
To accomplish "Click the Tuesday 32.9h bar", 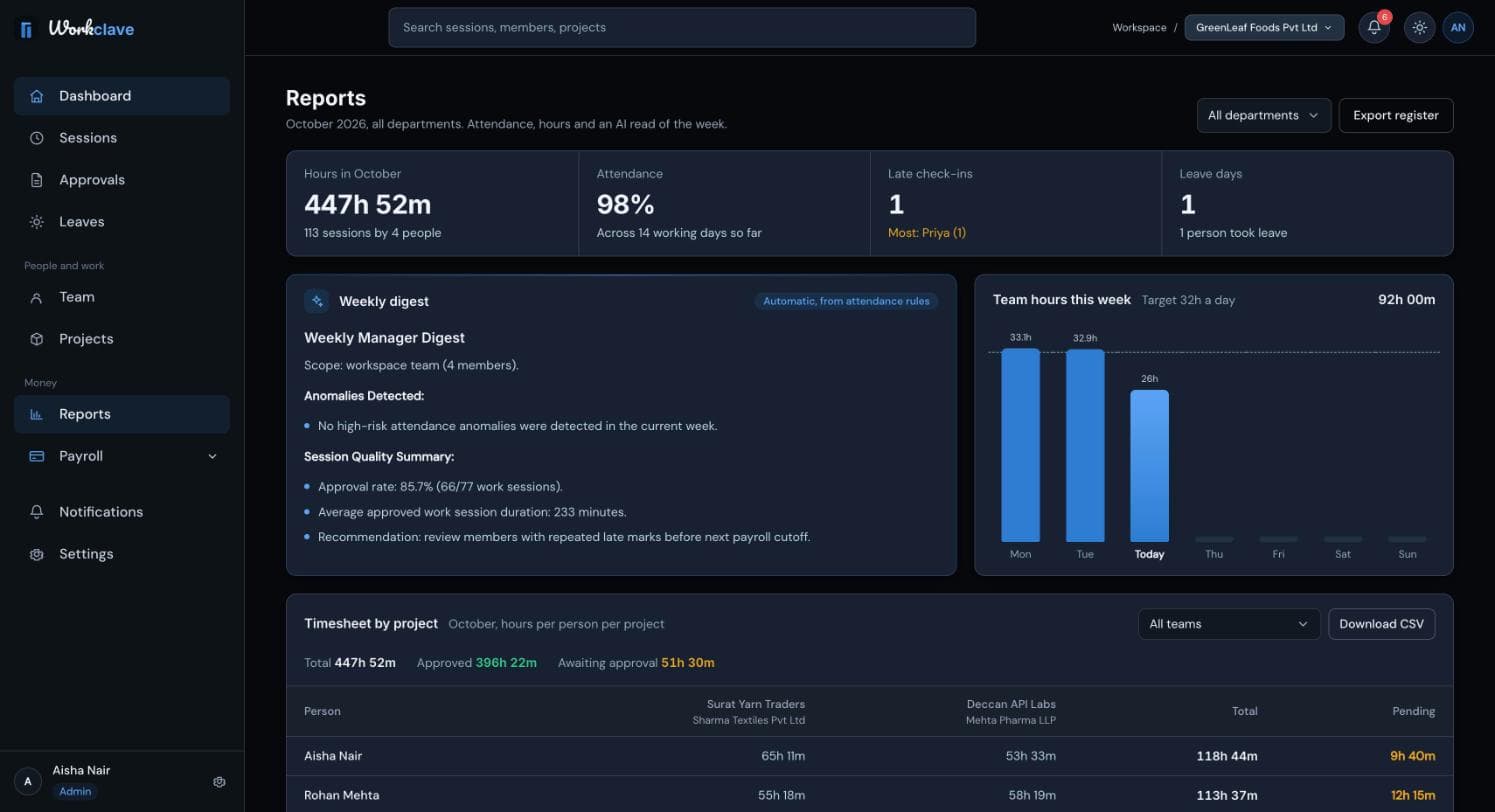I will tap(1085, 445).
